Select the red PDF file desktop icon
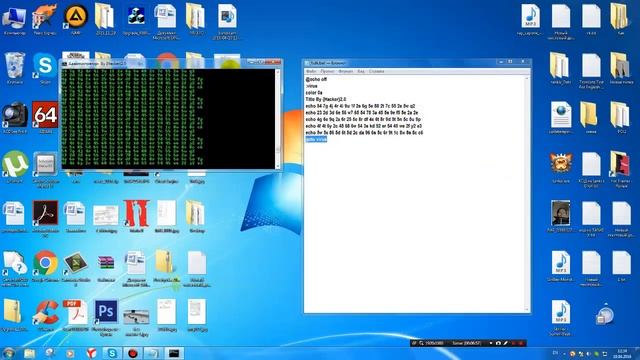The image size is (640, 360). point(76,314)
